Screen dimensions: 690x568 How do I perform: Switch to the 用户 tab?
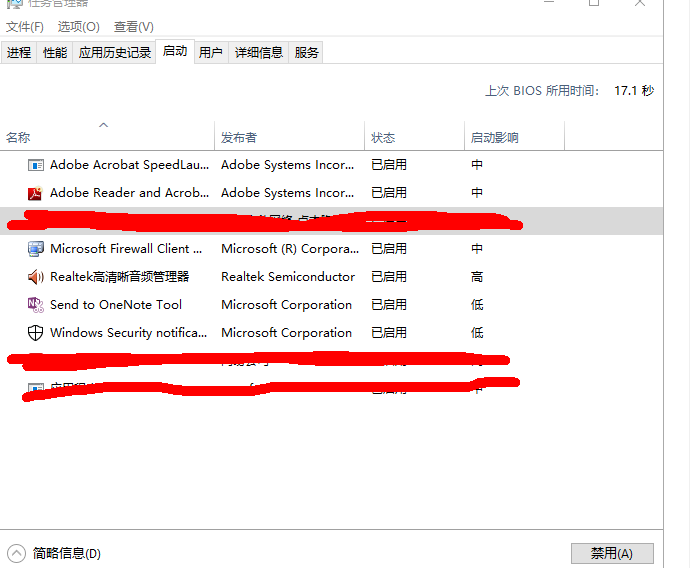(211, 53)
